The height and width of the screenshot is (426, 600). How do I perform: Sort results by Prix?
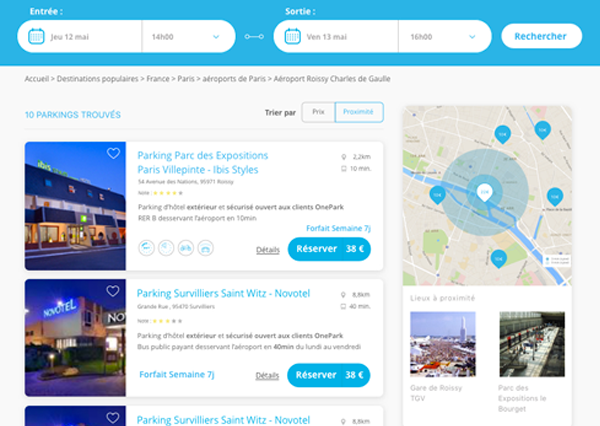pos(318,113)
